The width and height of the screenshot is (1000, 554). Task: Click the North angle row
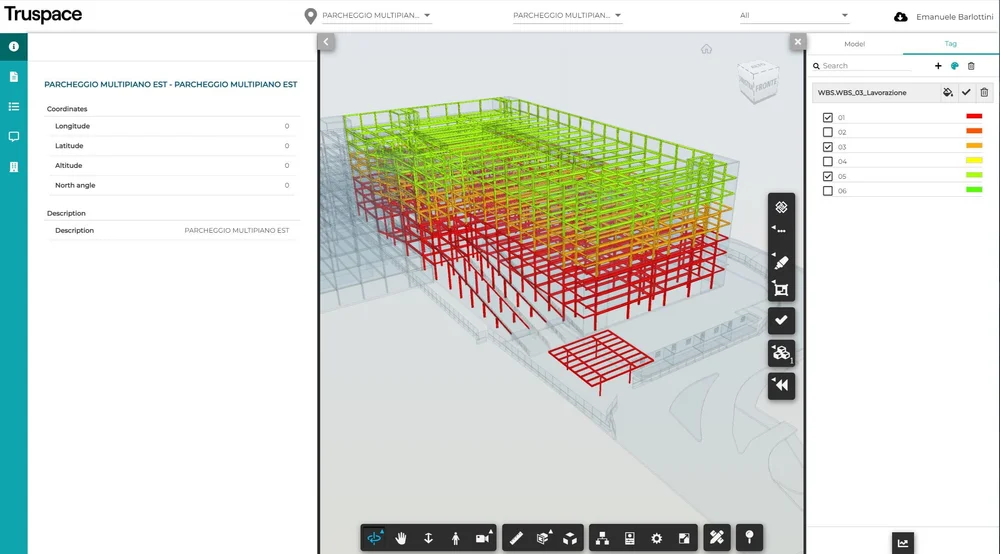click(172, 185)
